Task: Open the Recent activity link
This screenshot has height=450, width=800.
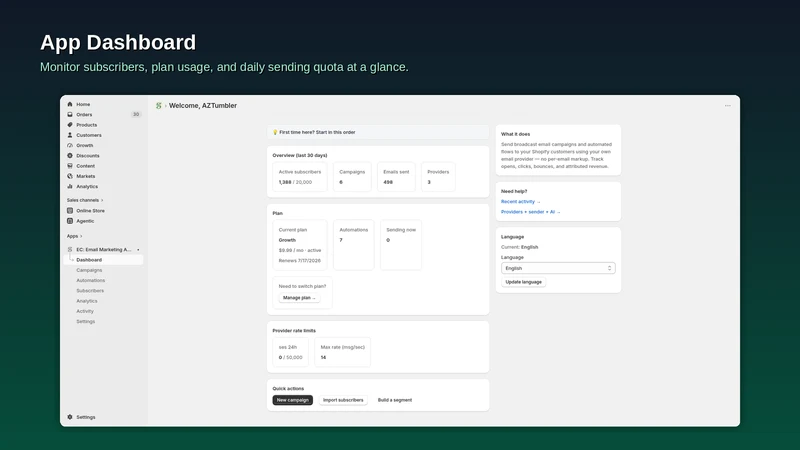Action: point(520,202)
